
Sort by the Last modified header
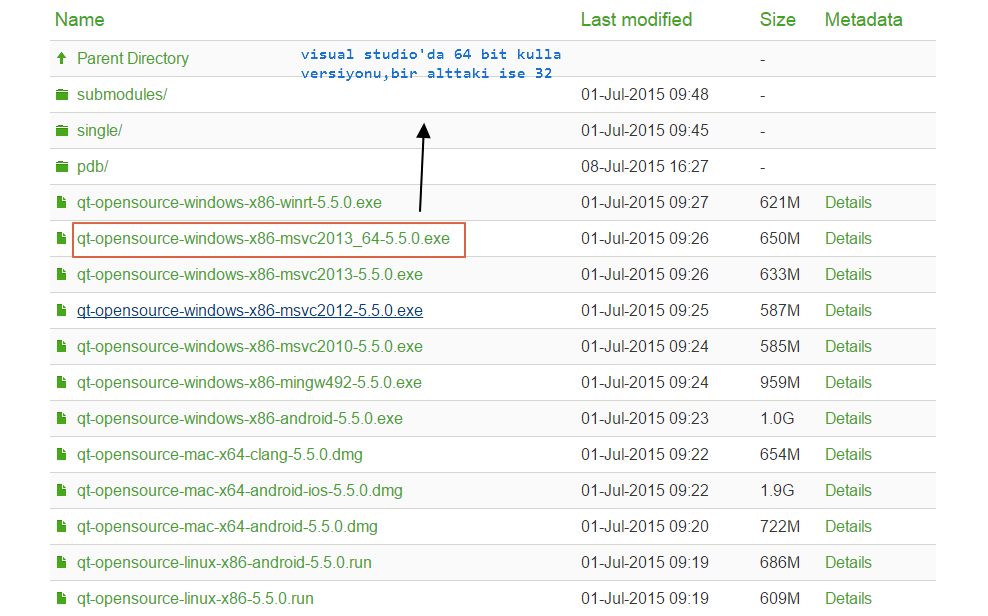tap(636, 20)
